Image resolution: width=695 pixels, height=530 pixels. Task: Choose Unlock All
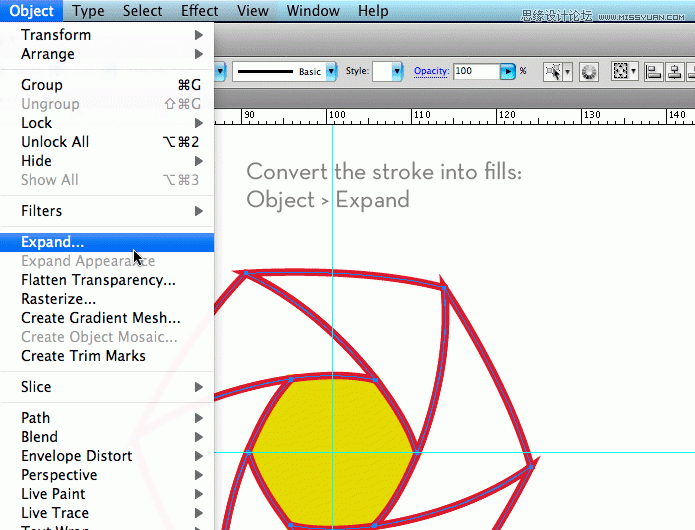(107, 142)
